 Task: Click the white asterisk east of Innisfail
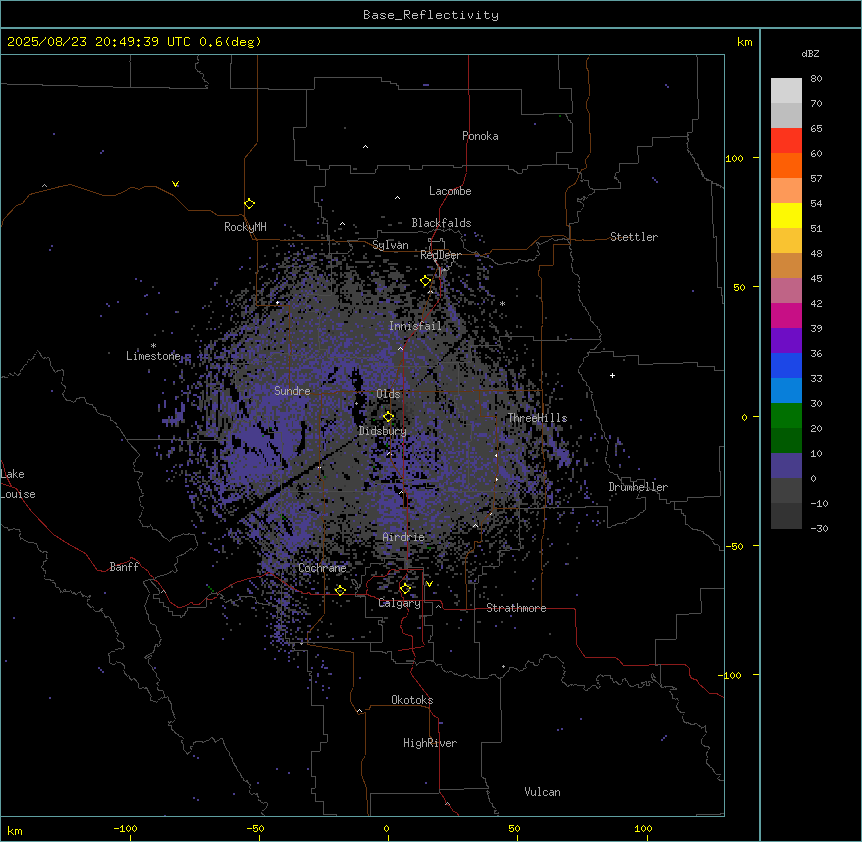(x=502, y=303)
